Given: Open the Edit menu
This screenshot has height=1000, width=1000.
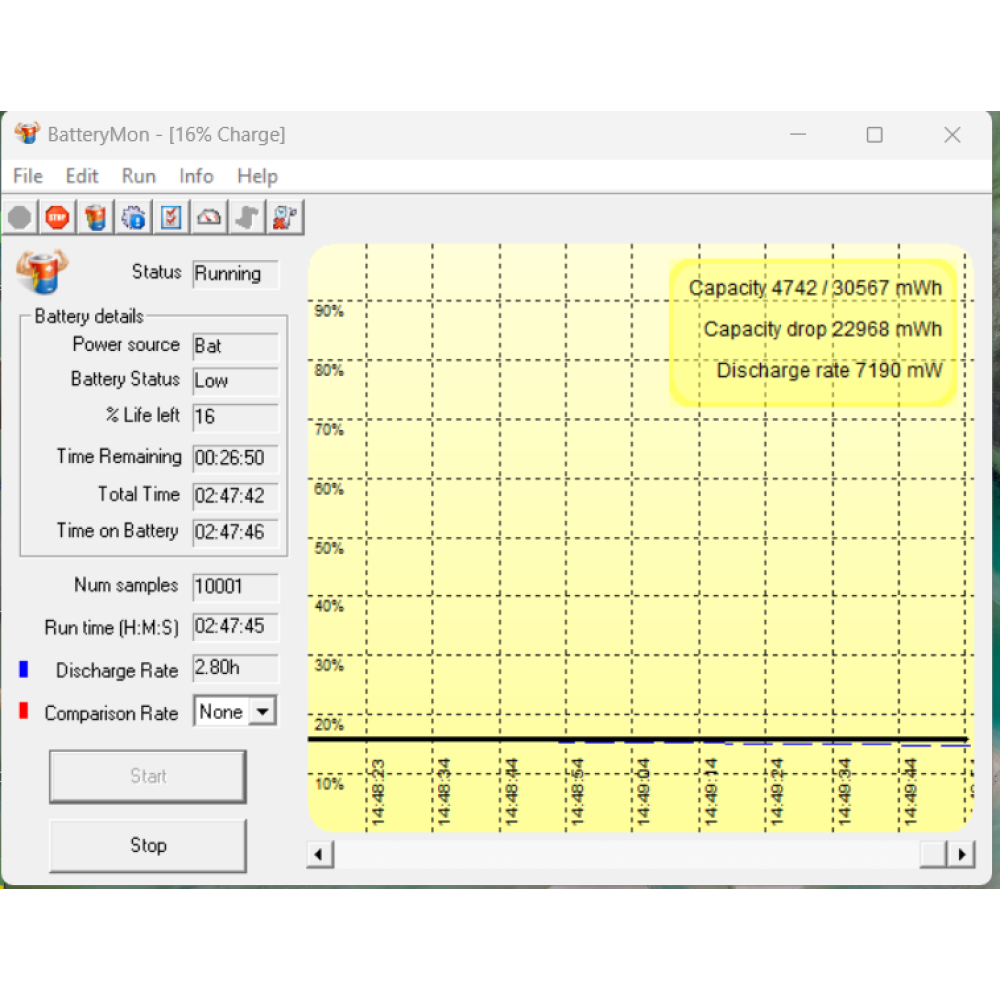Looking at the screenshot, I should tap(82, 176).
